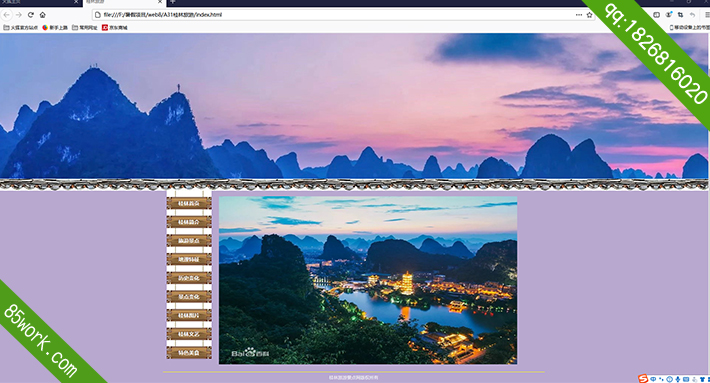The height and width of the screenshot is (383, 710).
Task: Open the 旅游景点 wooden menu sign
Action: click(189, 240)
